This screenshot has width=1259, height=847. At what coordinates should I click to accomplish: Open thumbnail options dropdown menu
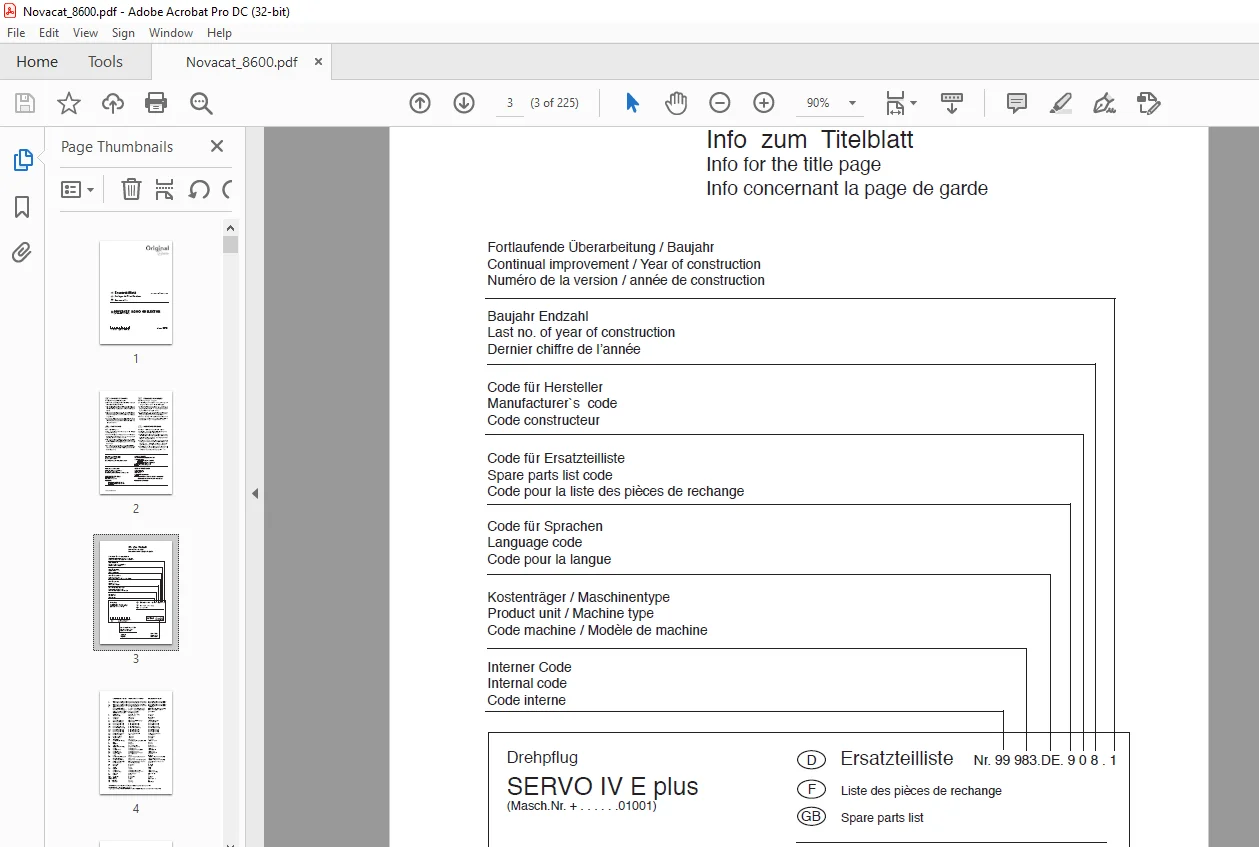[77, 189]
